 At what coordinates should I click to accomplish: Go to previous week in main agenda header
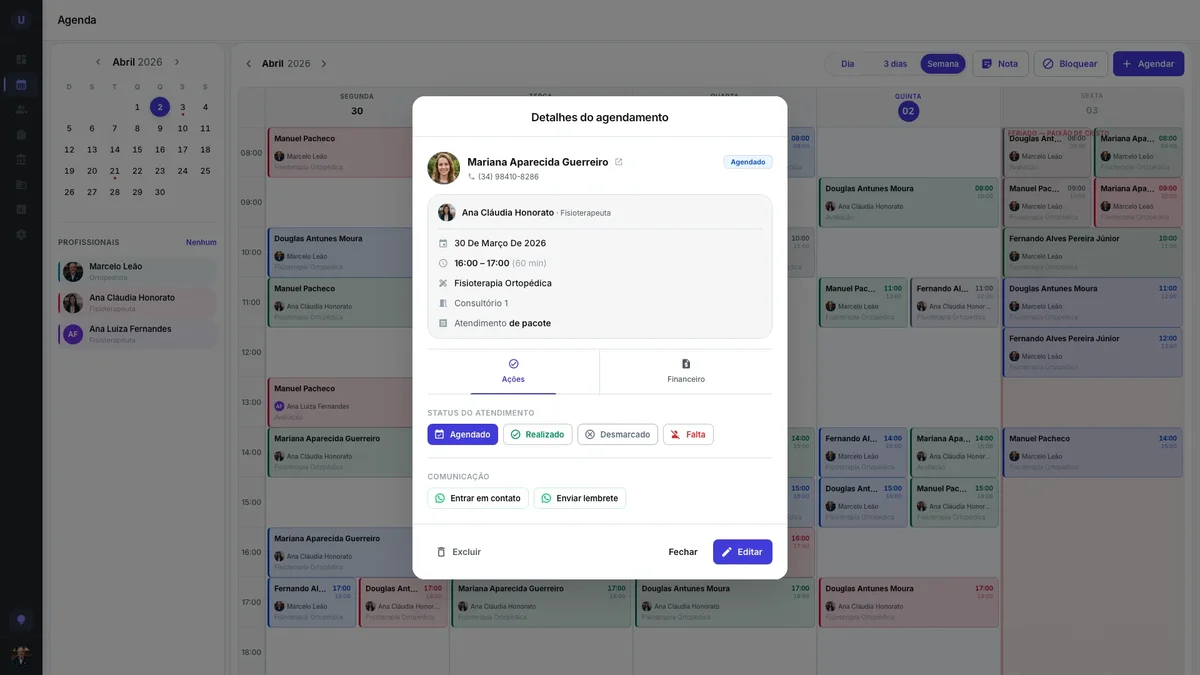pyautogui.click(x=249, y=64)
